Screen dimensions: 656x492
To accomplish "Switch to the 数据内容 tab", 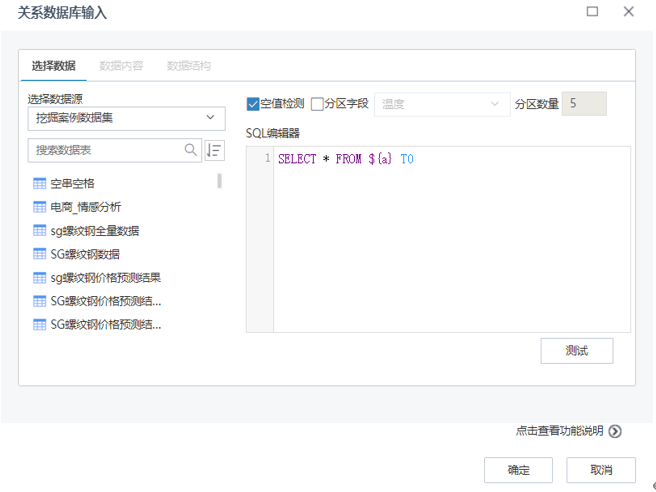I will pyautogui.click(x=121, y=66).
